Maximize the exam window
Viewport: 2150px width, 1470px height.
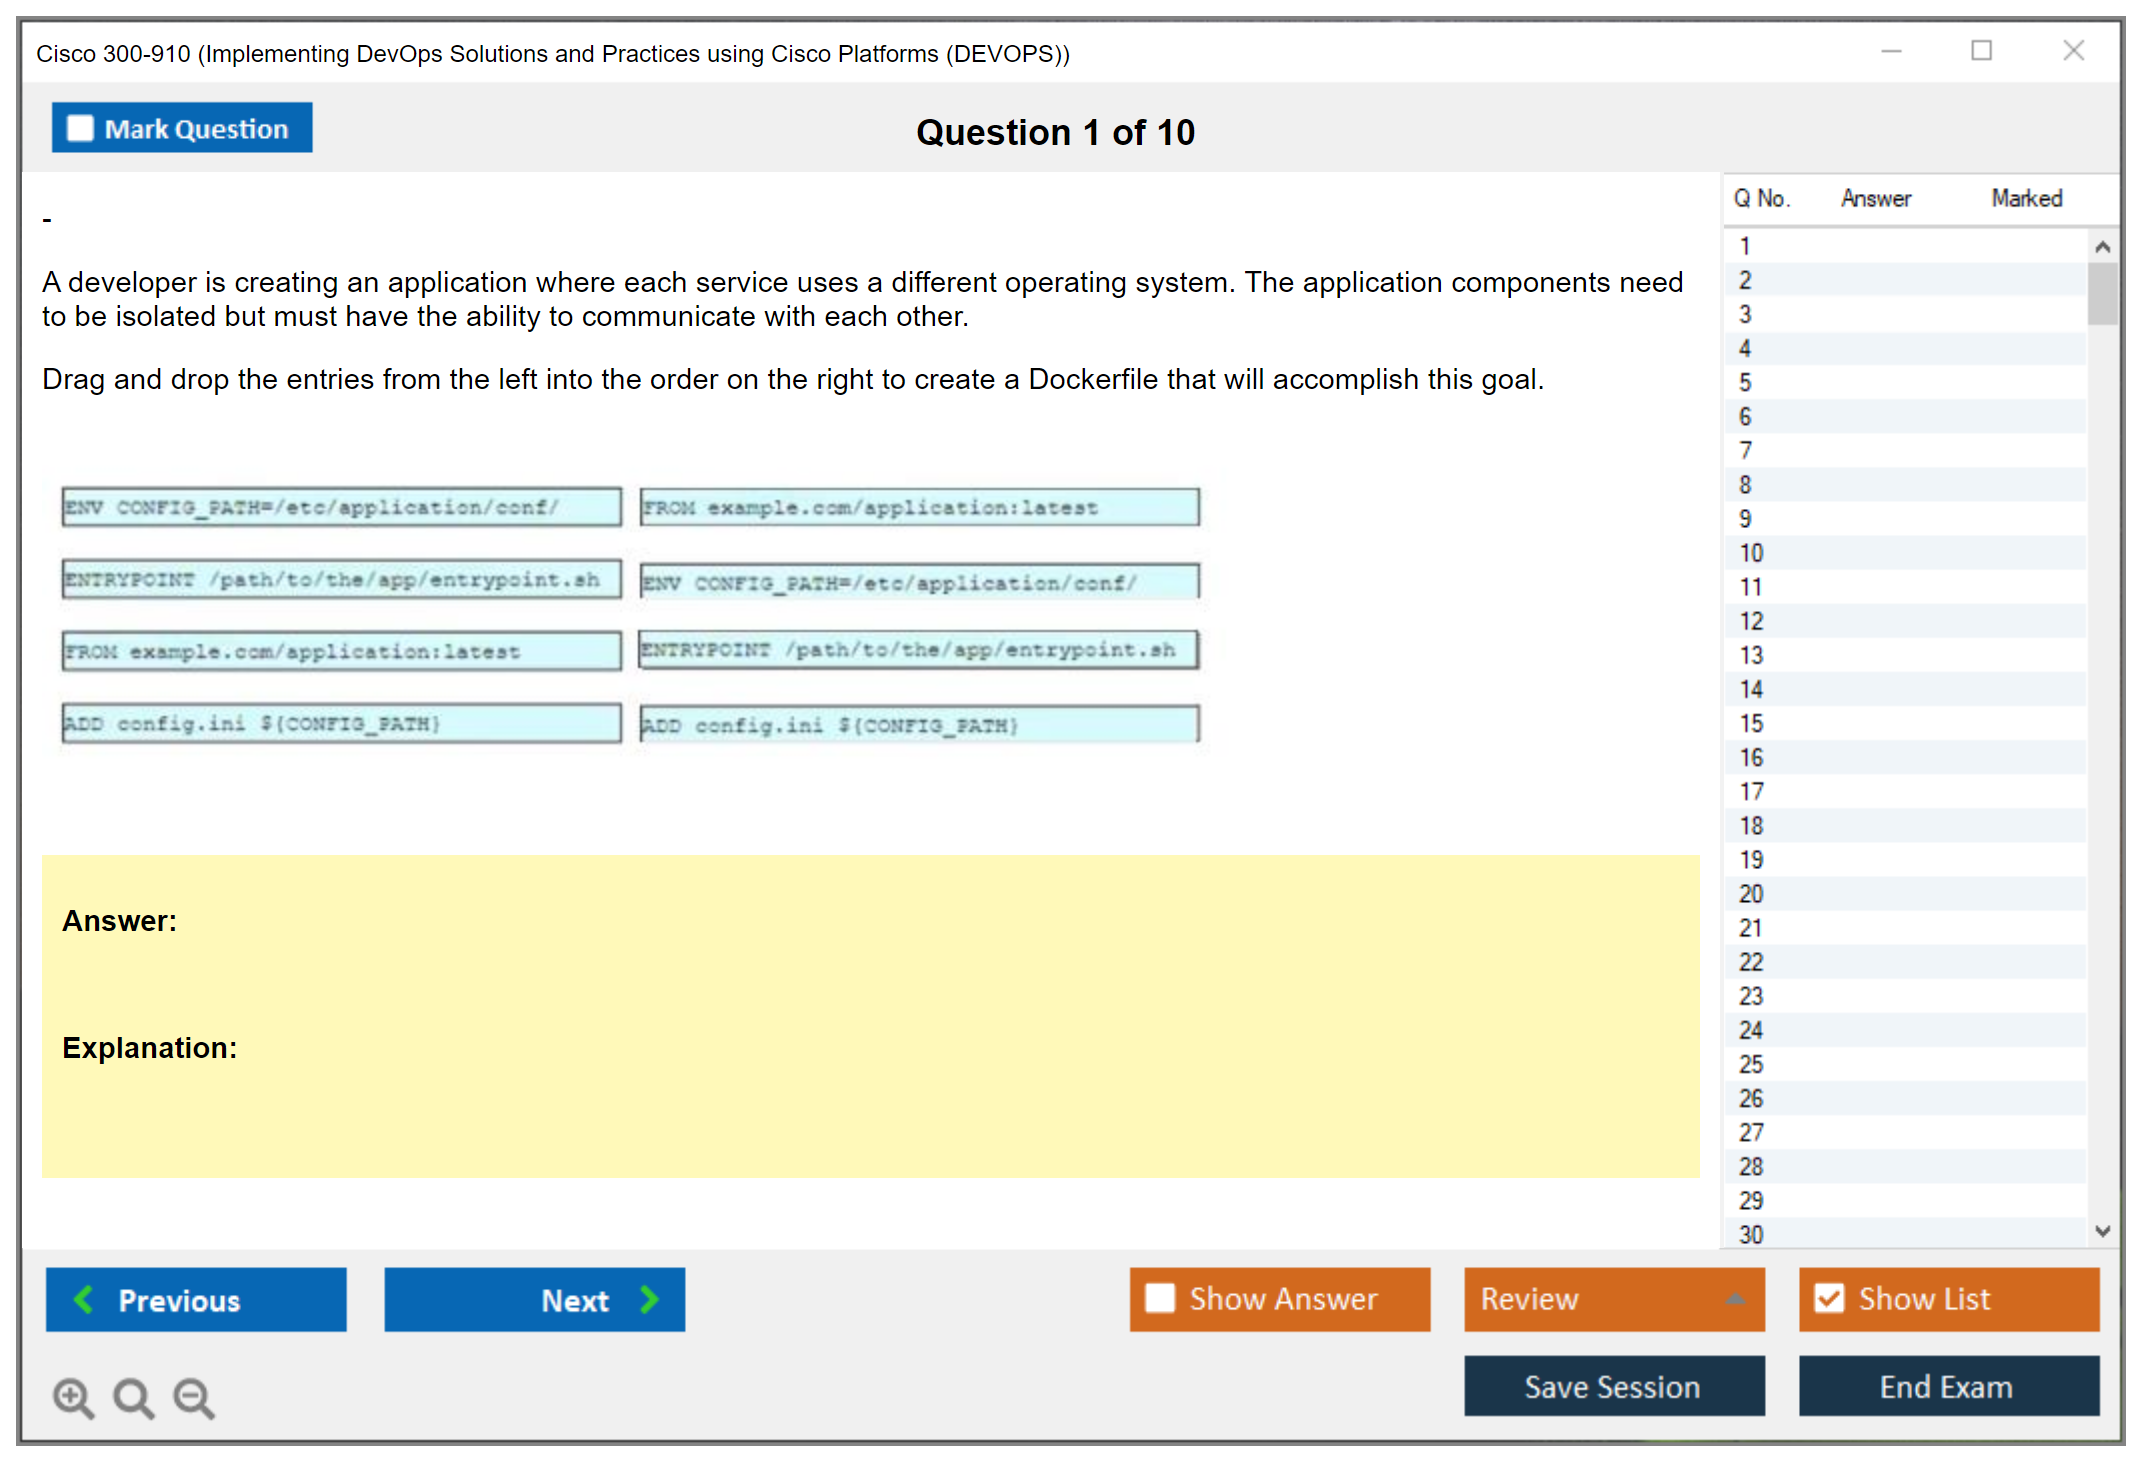point(1981,50)
